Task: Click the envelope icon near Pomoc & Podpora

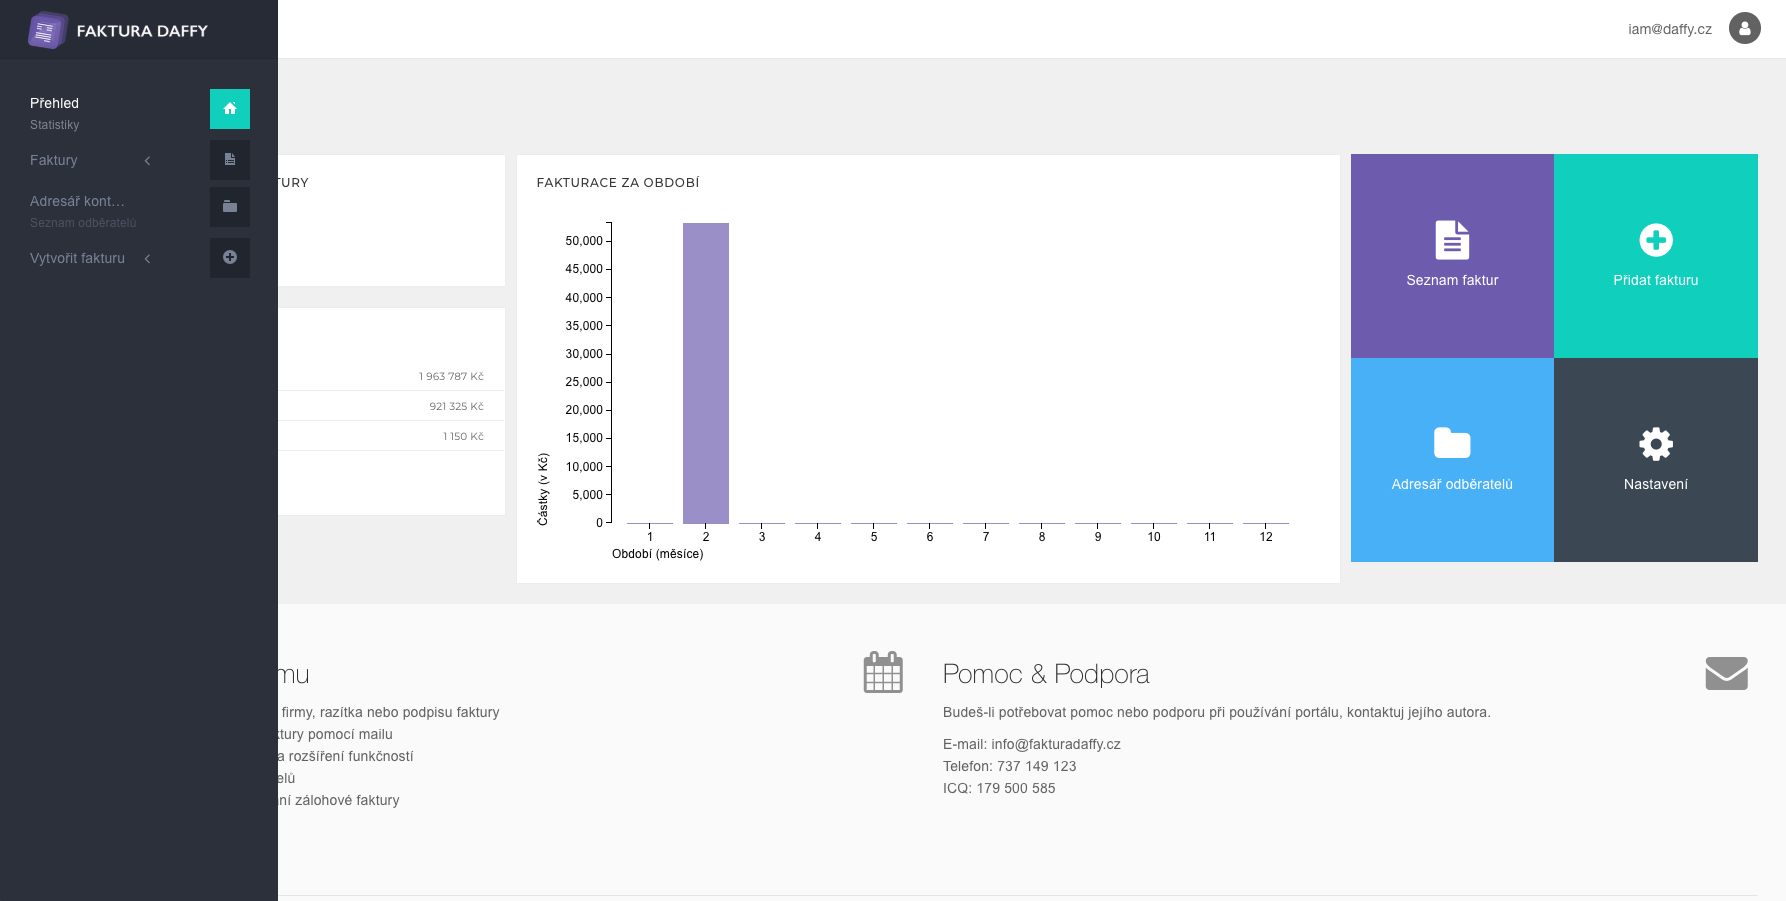Action: pos(1726,673)
